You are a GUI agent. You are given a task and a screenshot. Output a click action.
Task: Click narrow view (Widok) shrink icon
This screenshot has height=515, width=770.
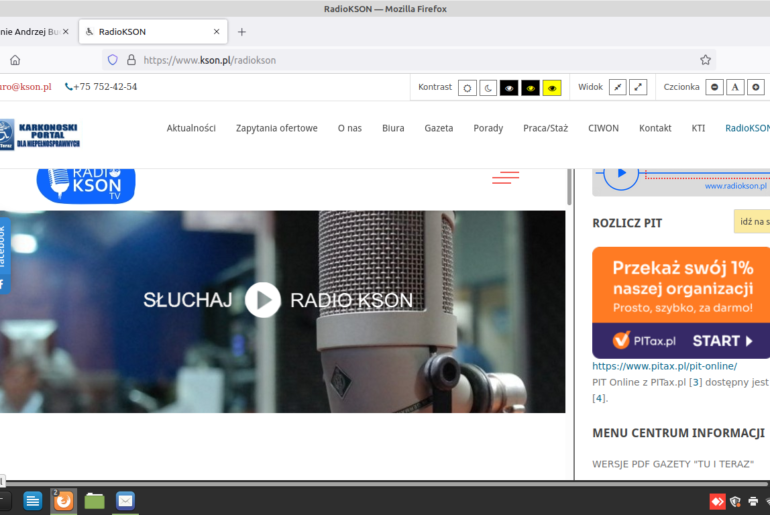tap(618, 88)
